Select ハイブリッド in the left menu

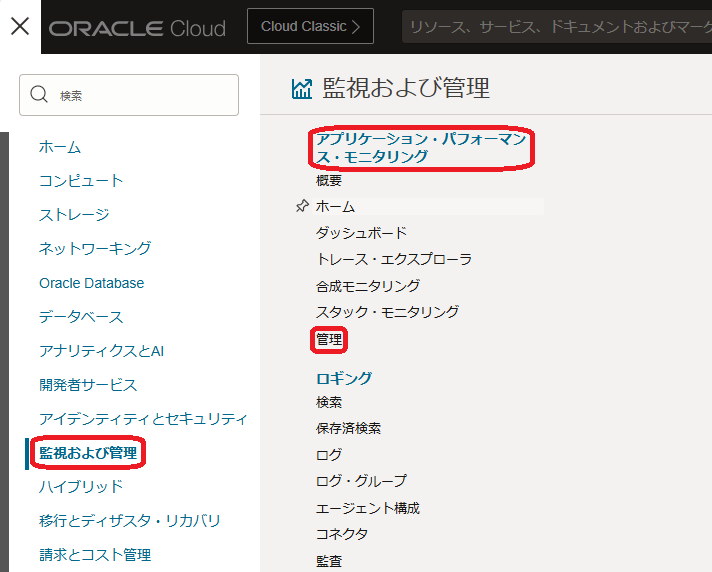[x=81, y=486]
